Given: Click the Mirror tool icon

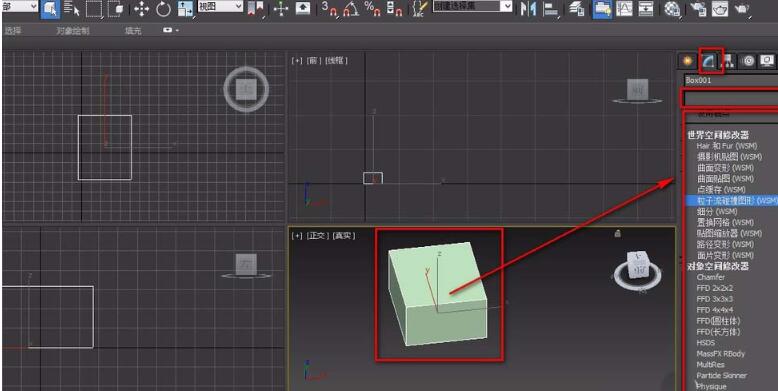Looking at the screenshot, I should point(528,9).
